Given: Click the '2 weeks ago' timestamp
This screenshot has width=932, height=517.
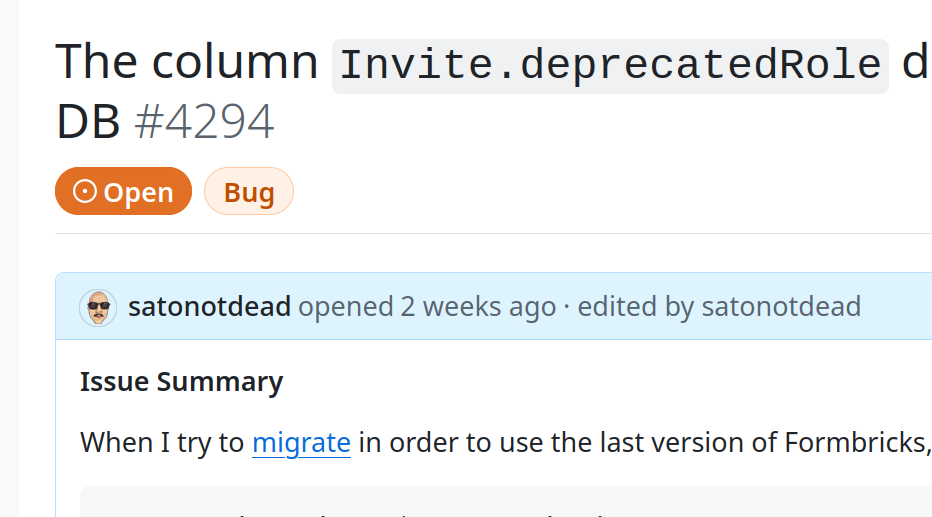Looking at the screenshot, I should click(478, 306).
